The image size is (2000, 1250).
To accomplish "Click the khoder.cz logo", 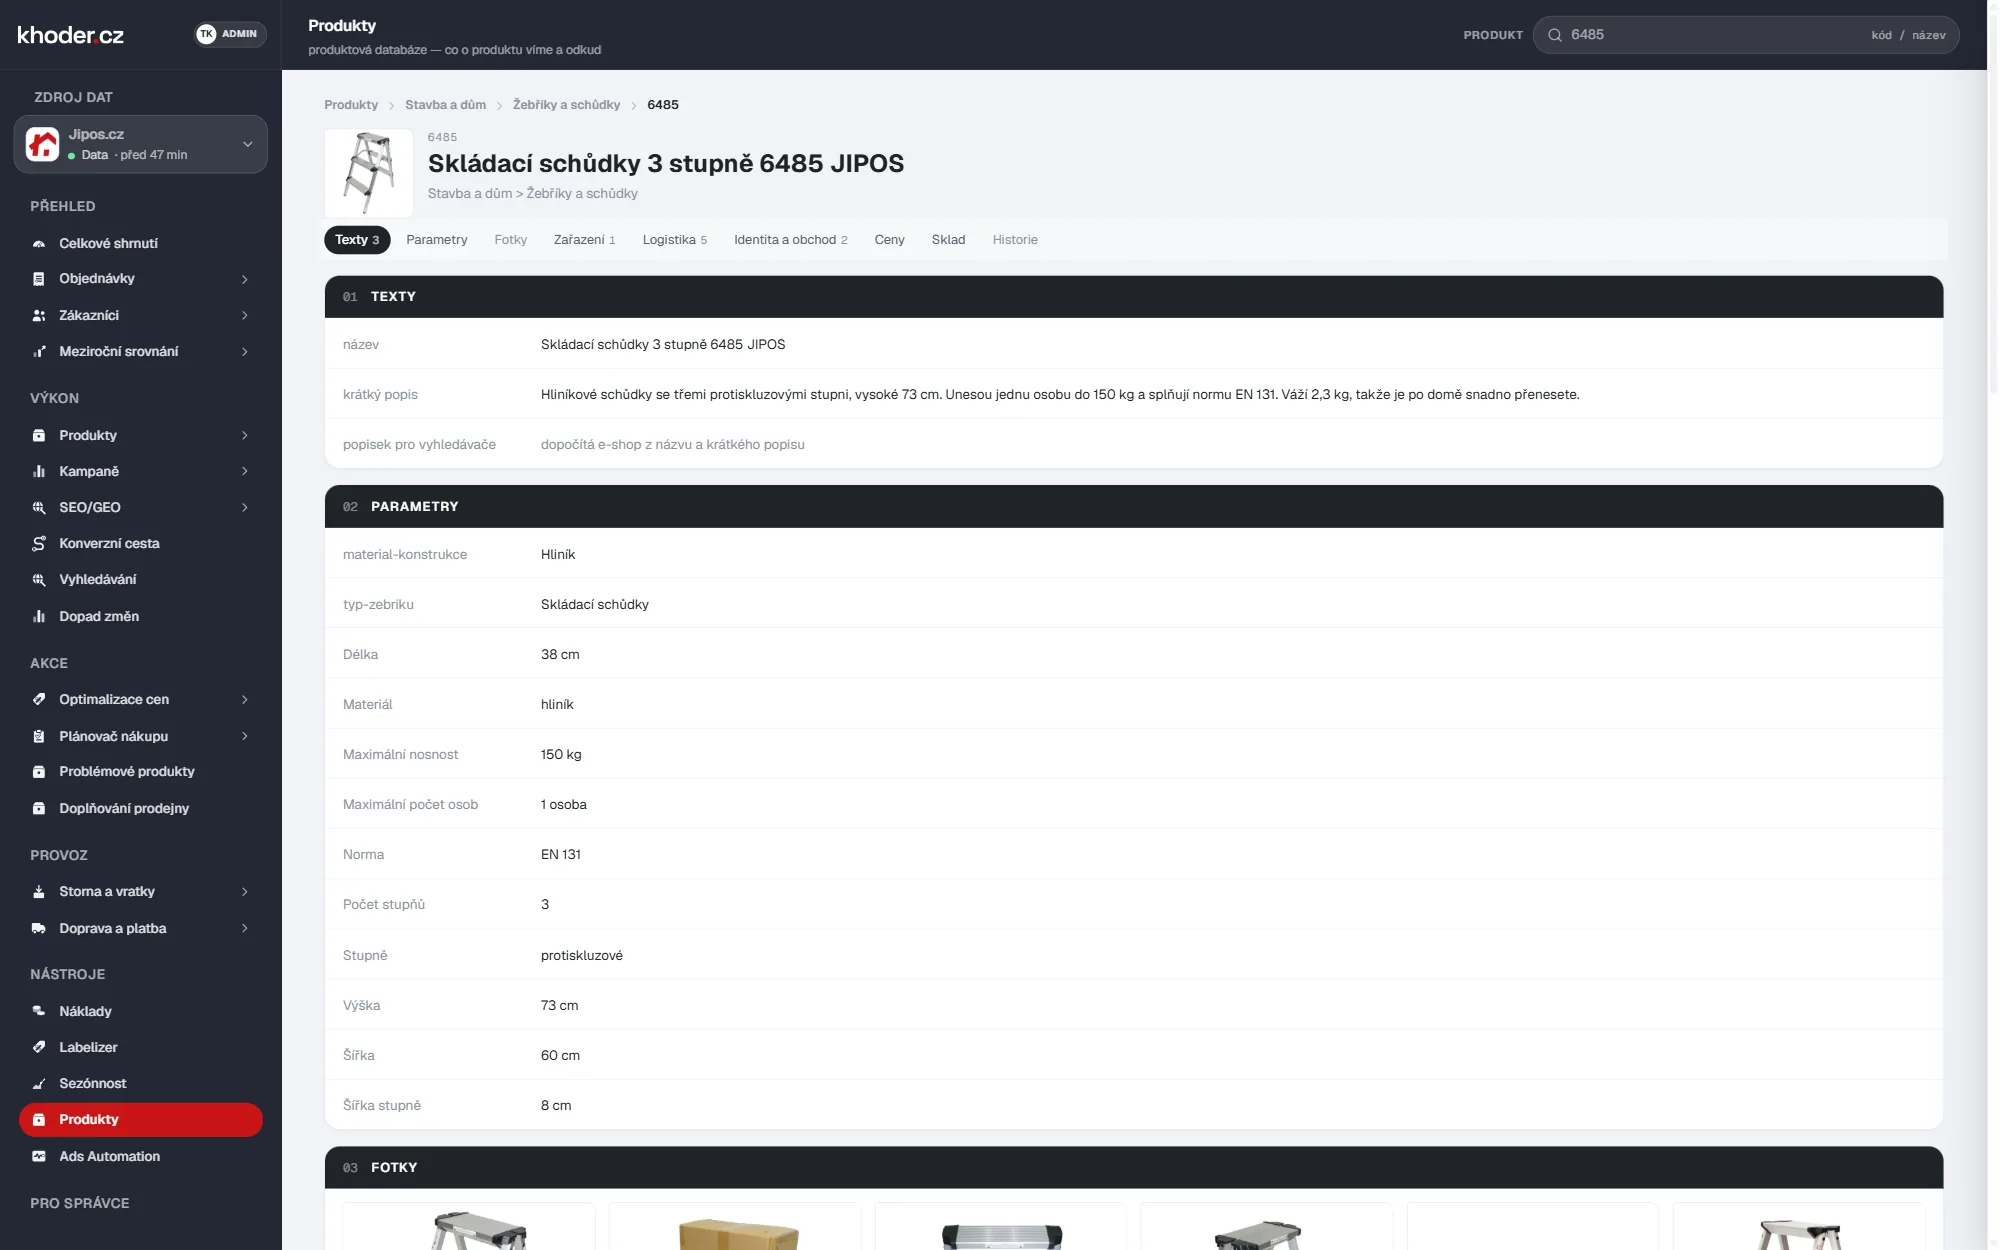I will coord(71,35).
